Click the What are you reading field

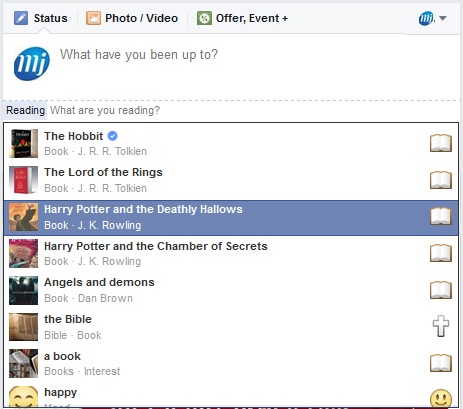tap(253, 110)
